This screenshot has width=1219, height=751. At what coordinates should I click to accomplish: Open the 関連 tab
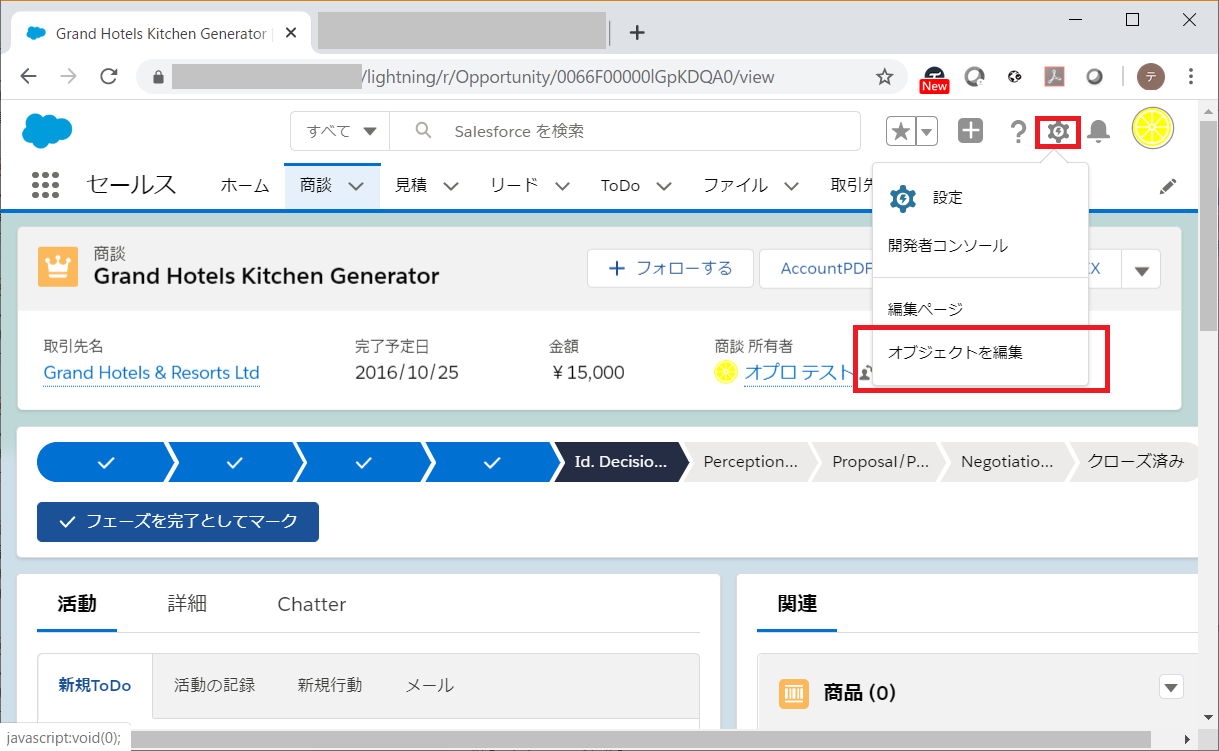pos(797,604)
